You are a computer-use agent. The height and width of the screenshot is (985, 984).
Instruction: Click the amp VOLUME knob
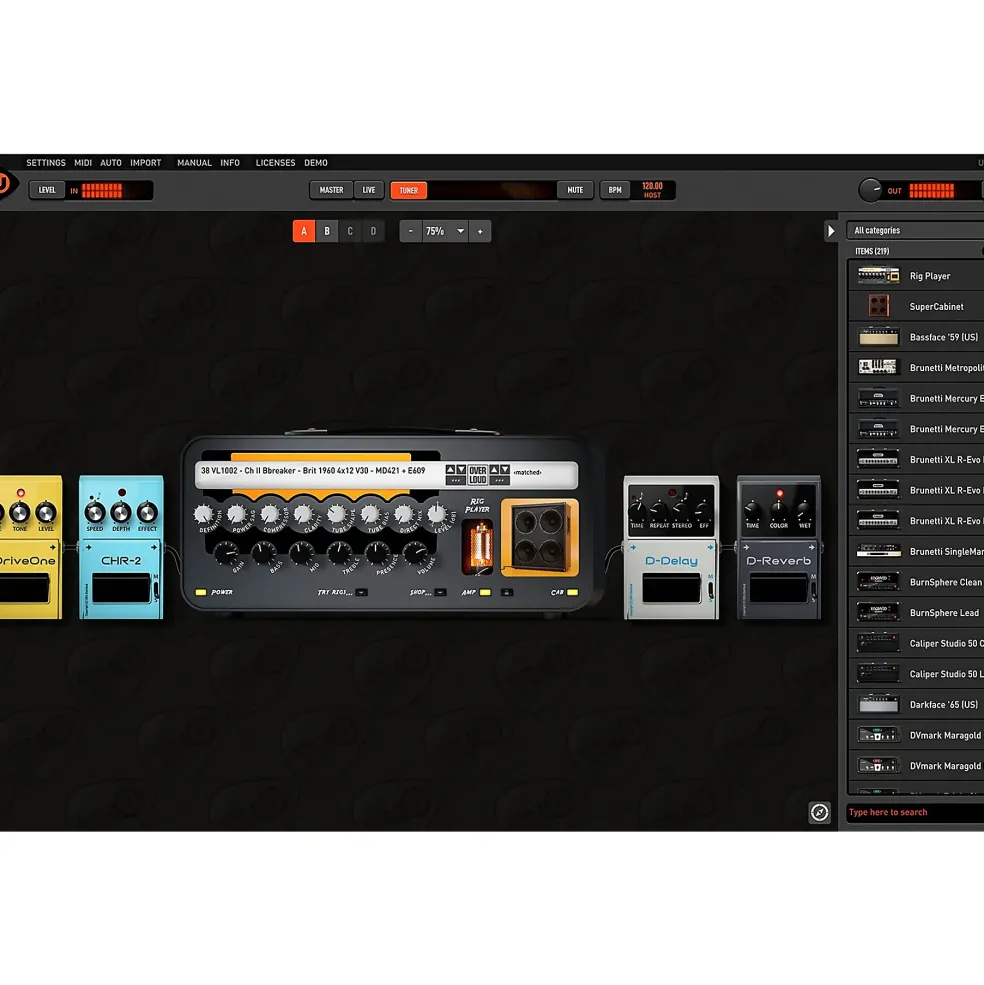pos(414,553)
